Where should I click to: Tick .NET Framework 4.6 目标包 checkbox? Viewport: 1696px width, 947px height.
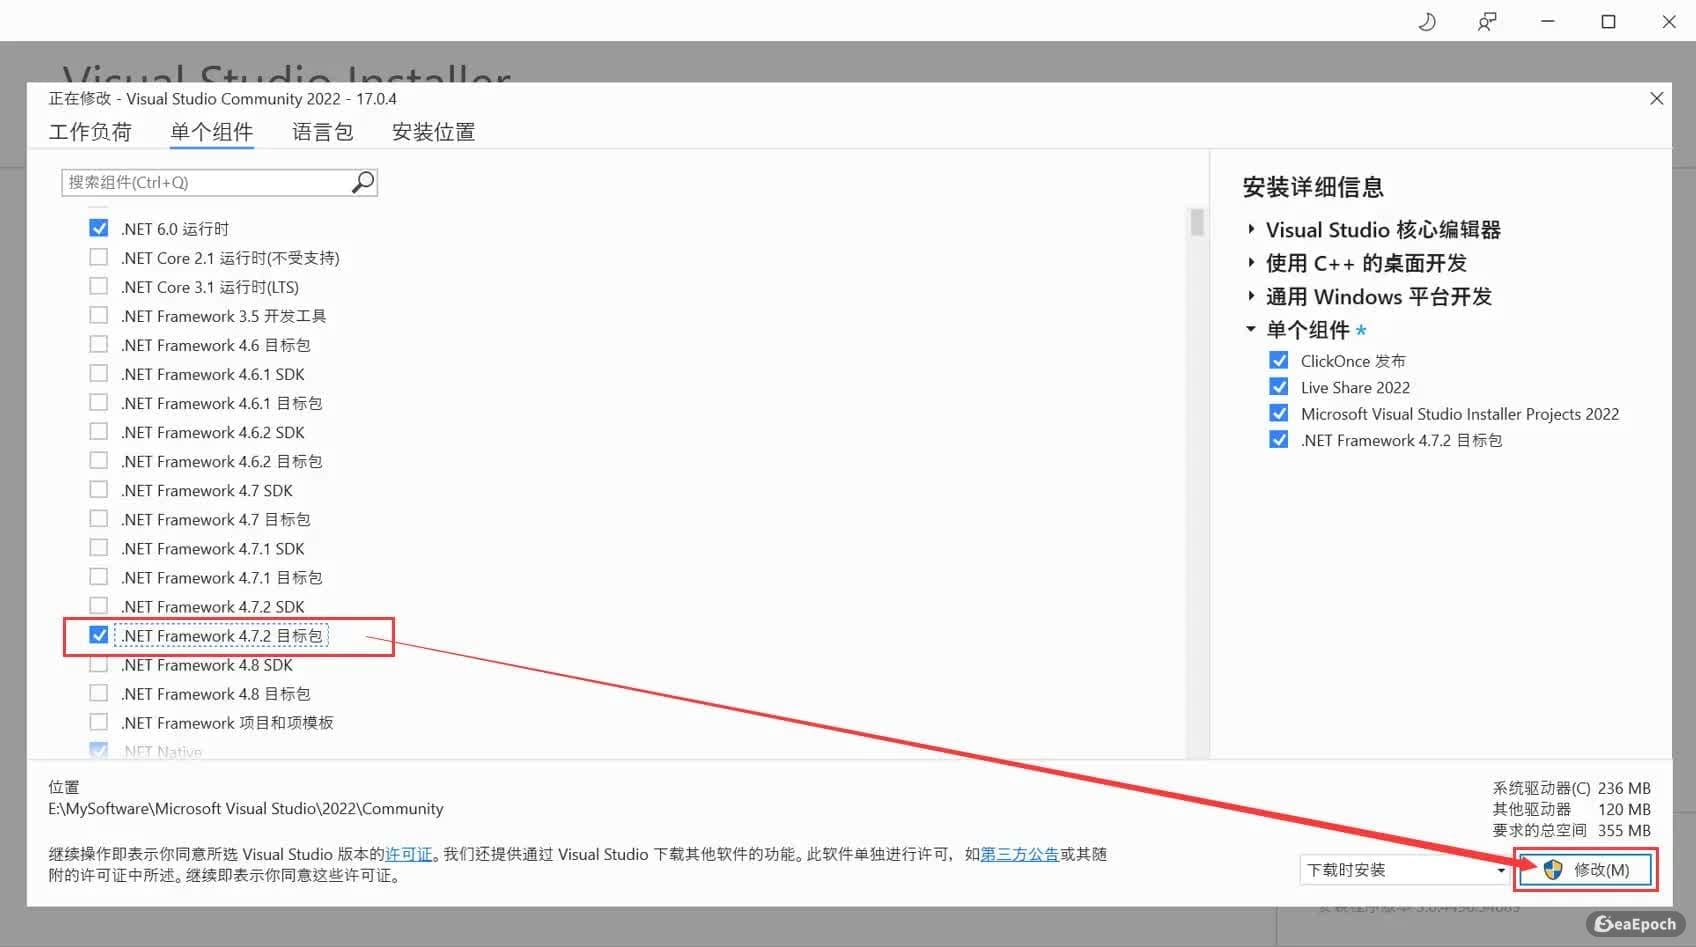click(99, 344)
